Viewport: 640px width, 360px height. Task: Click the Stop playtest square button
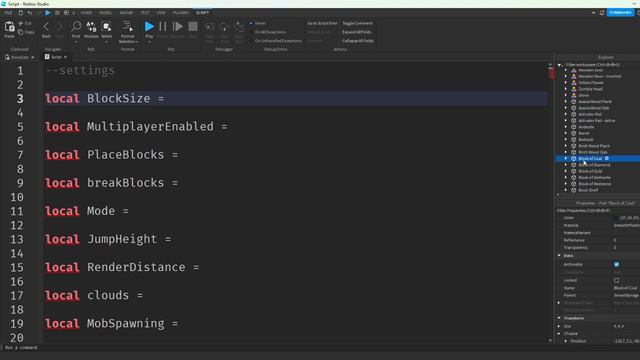click(193, 27)
